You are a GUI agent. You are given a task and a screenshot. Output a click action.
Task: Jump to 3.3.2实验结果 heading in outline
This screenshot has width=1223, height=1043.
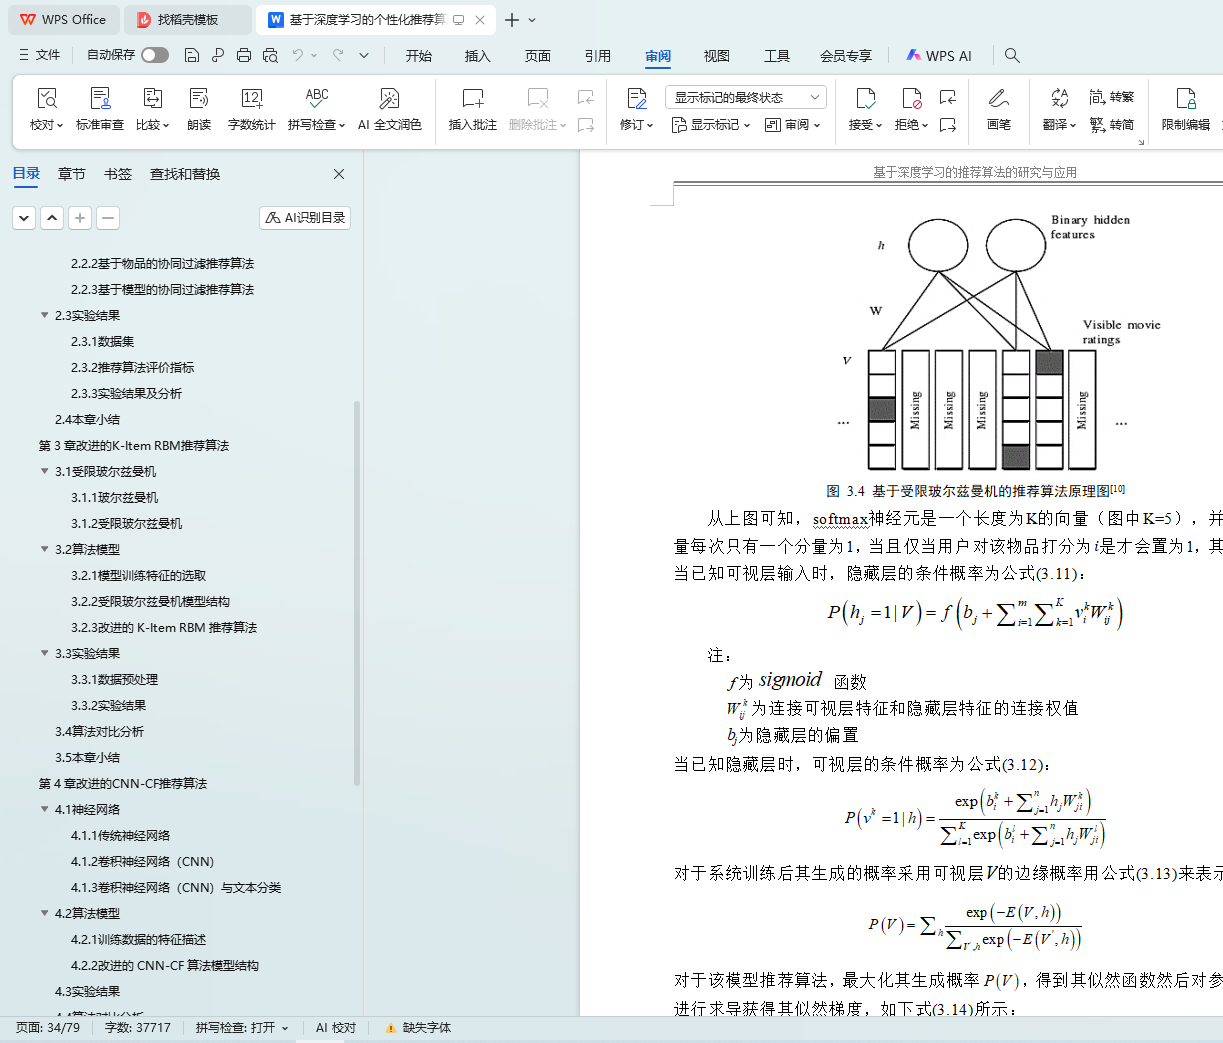(x=108, y=705)
